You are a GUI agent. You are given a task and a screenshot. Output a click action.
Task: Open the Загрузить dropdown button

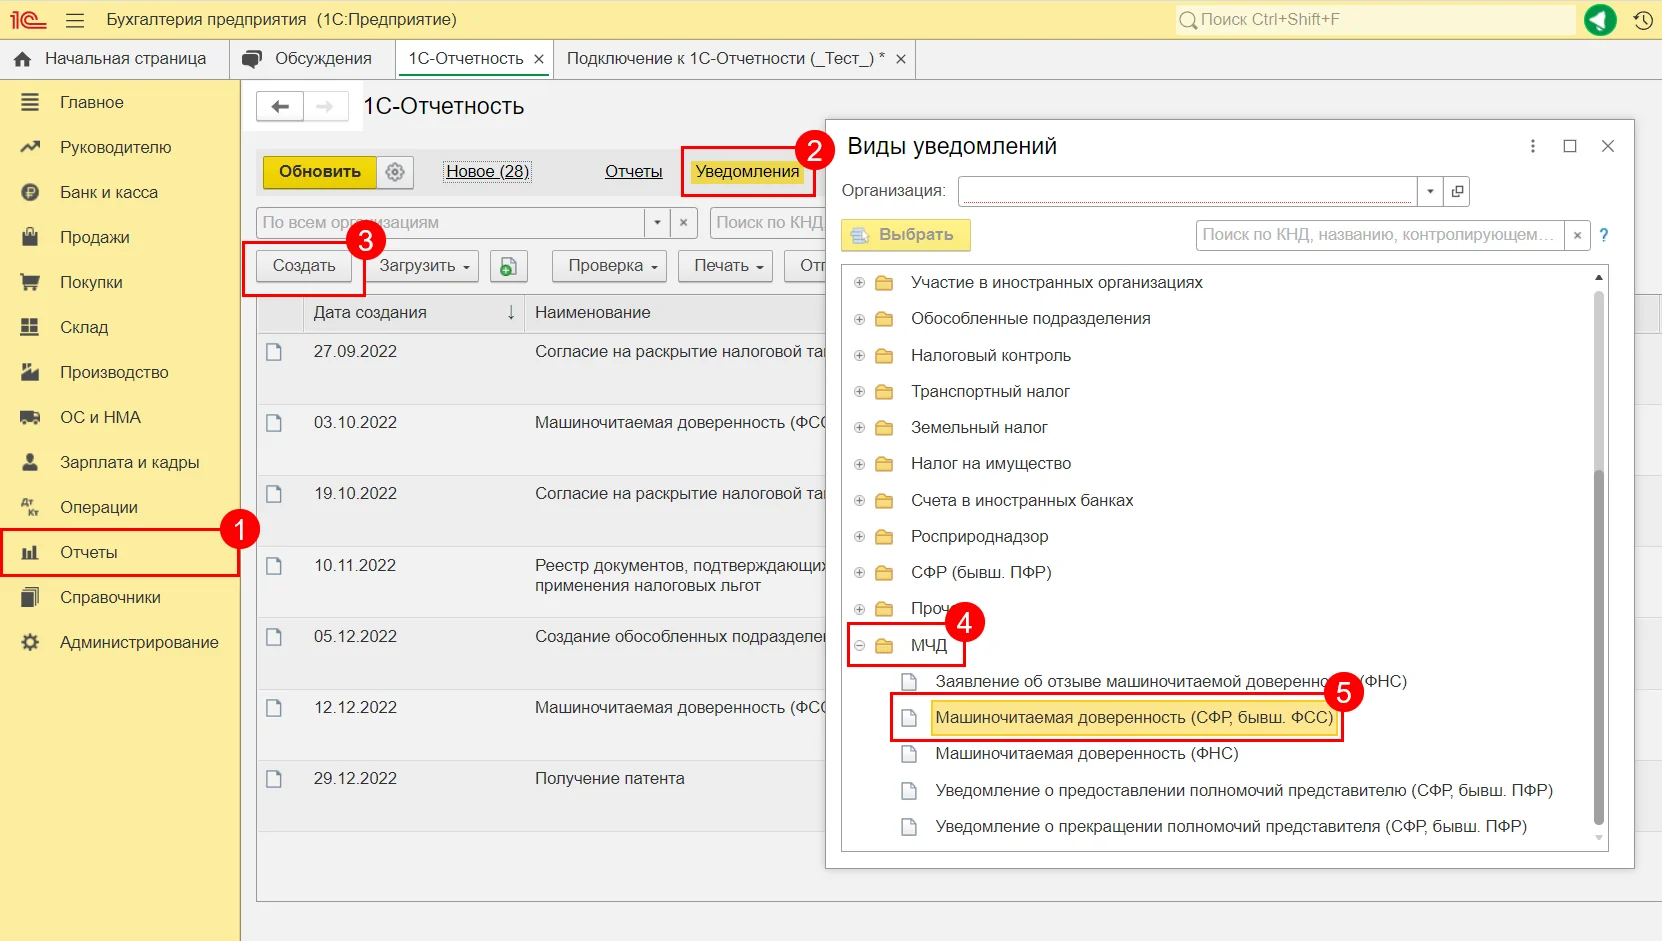click(424, 266)
